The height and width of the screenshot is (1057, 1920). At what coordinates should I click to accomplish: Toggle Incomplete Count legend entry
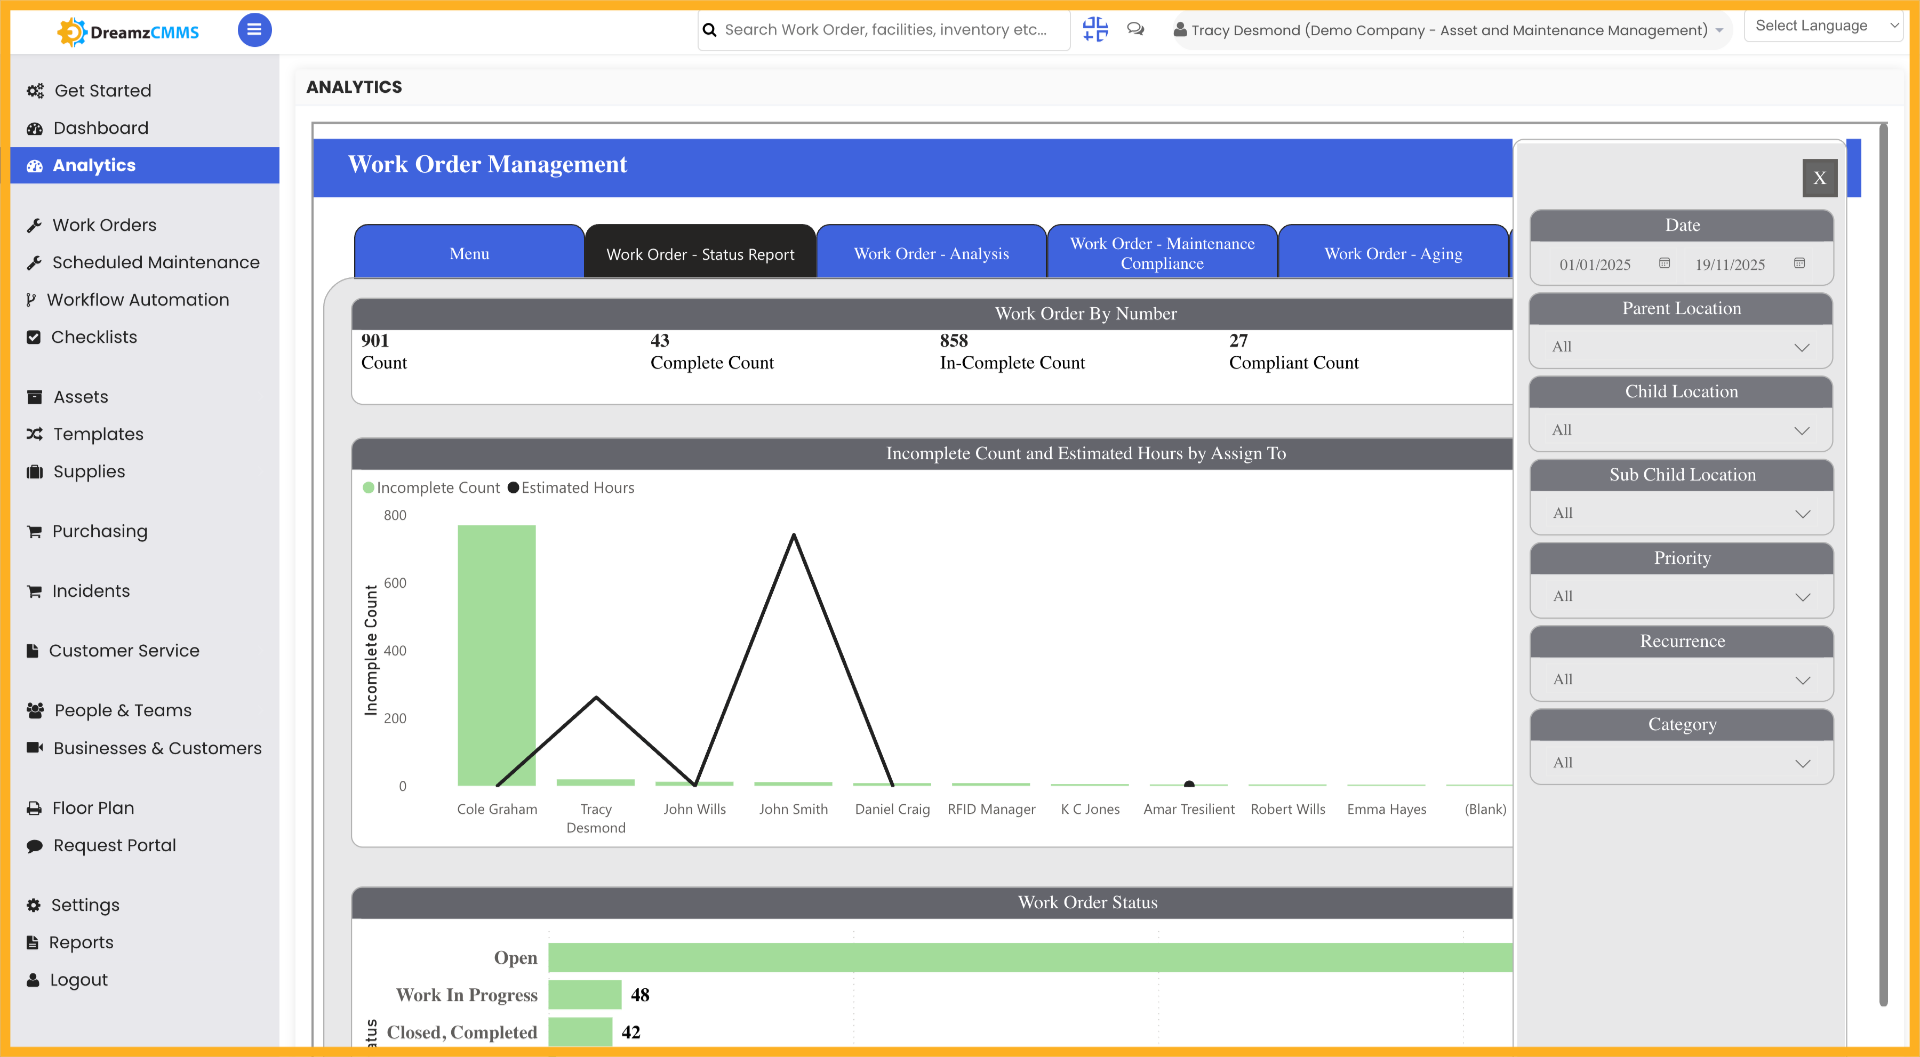pos(431,488)
